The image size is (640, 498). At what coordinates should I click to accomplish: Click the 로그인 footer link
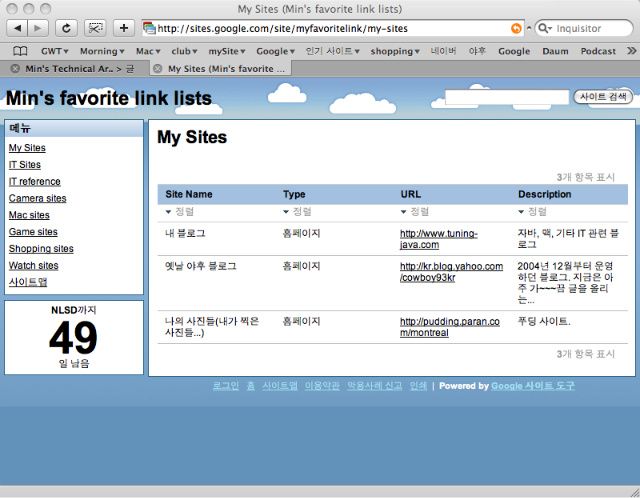click(x=226, y=386)
